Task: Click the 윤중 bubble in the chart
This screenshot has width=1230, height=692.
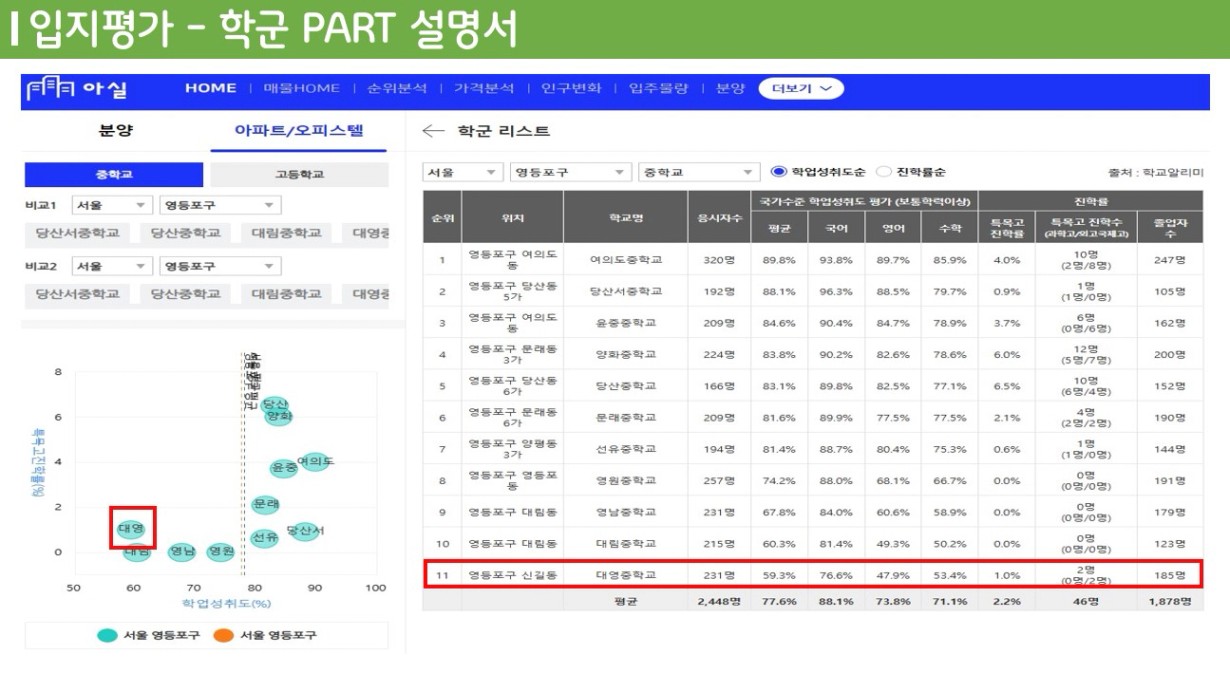Action: pos(284,467)
